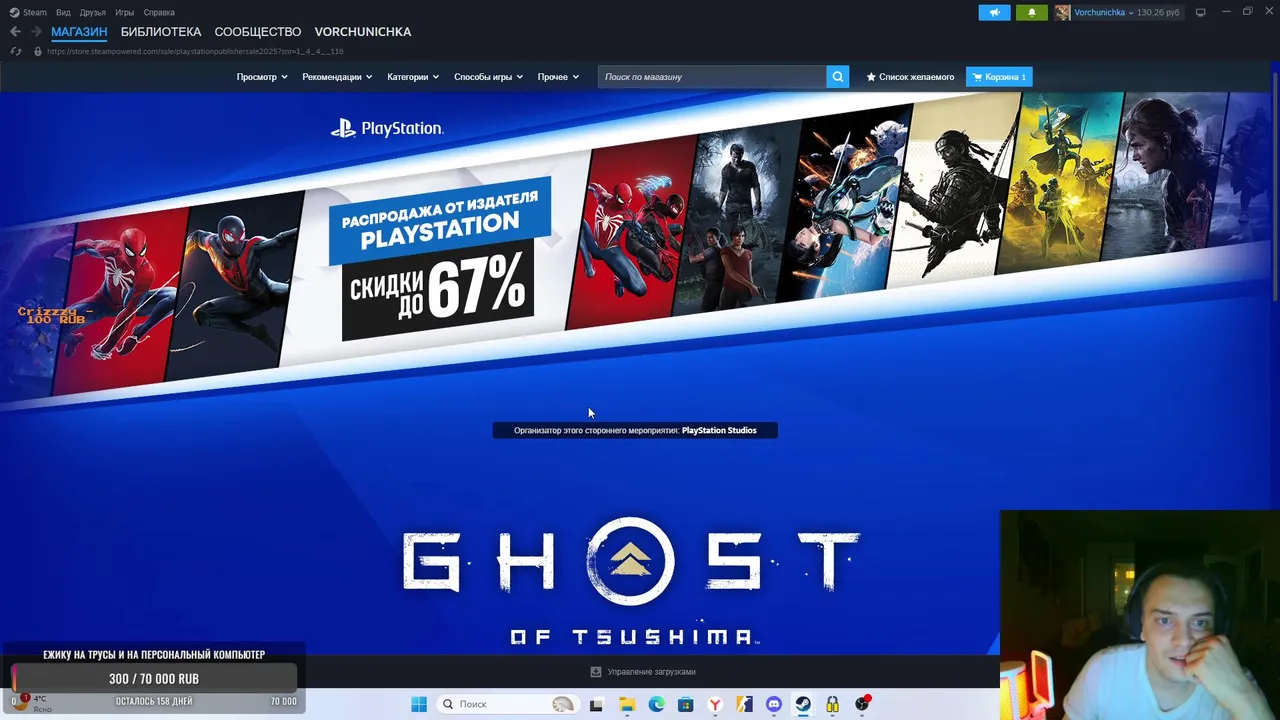Expand the Прочее dropdown
Image resolution: width=1280 pixels, height=720 pixels.
558,77
